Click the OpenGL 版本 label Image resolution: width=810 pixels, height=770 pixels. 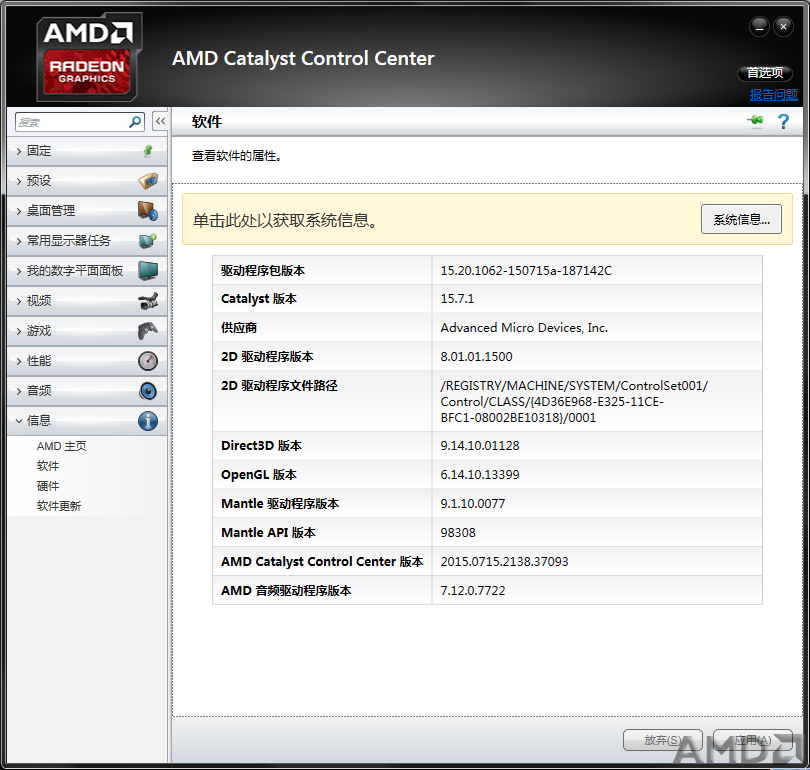pyautogui.click(x=259, y=474)
